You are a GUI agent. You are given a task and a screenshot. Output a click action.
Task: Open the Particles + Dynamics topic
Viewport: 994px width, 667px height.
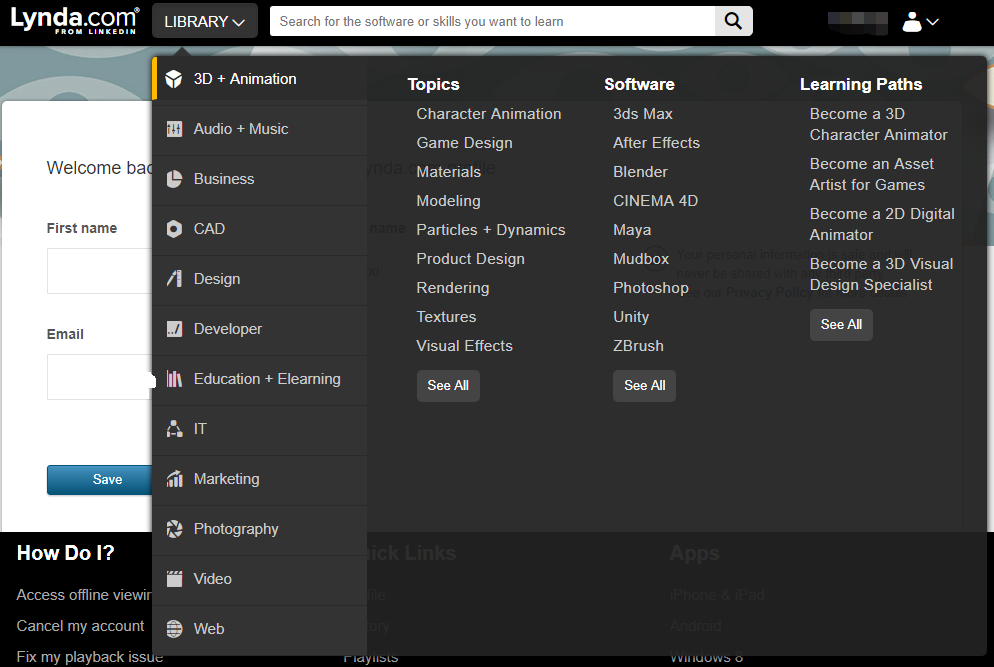[x=491, y=230]
